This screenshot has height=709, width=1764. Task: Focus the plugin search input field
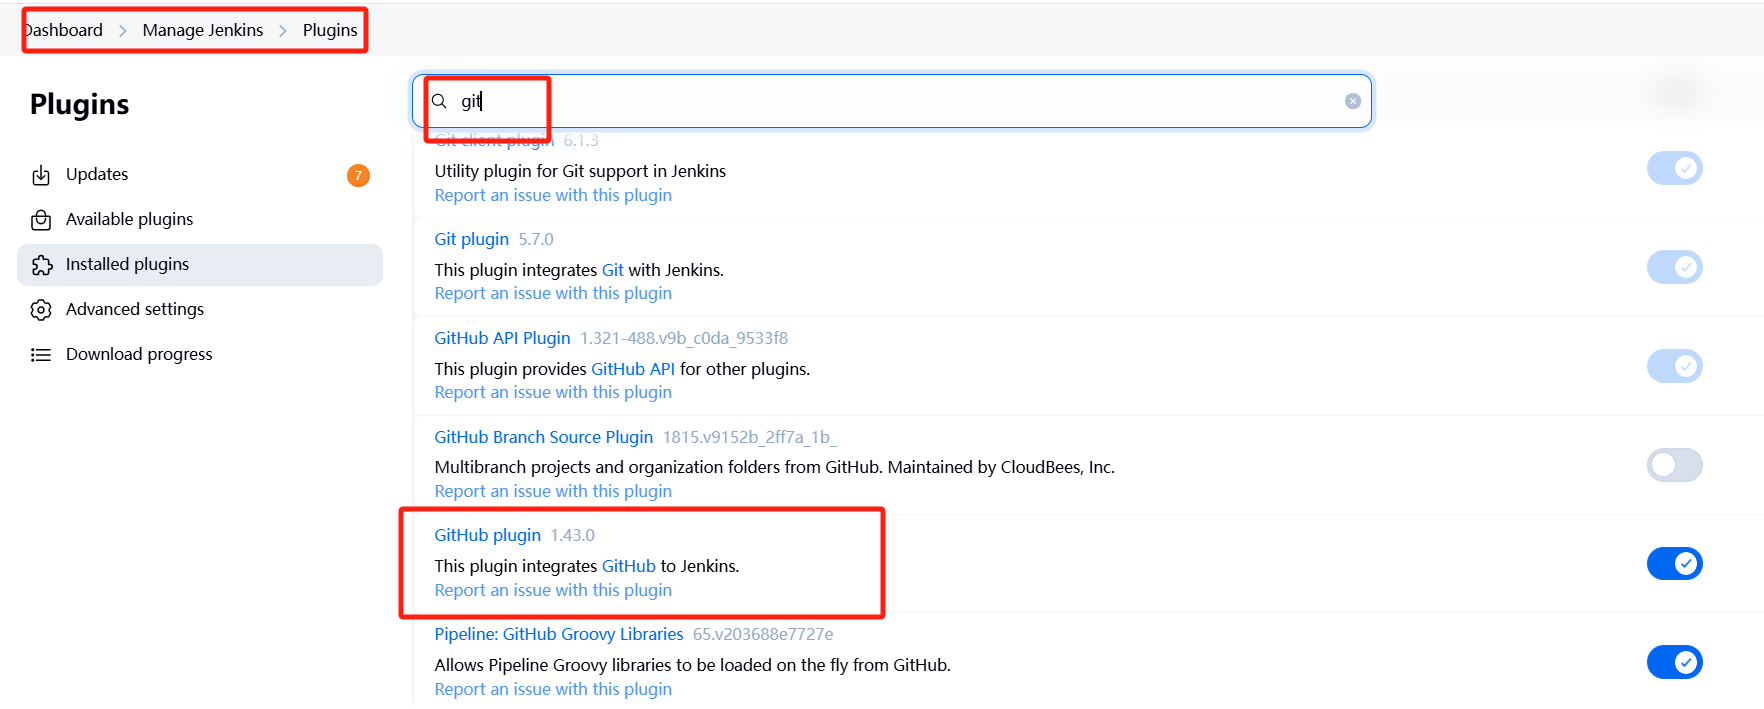point(892,101)
